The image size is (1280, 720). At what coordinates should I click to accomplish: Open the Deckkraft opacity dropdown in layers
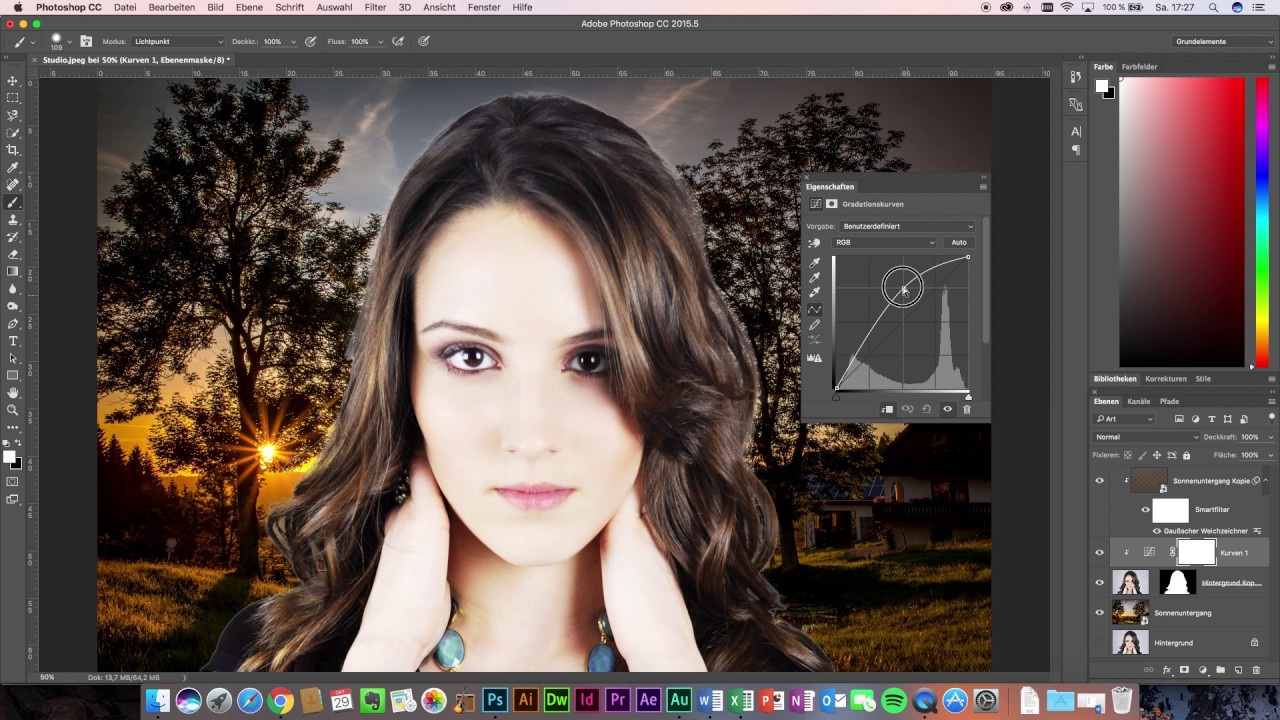point(1270,437)
